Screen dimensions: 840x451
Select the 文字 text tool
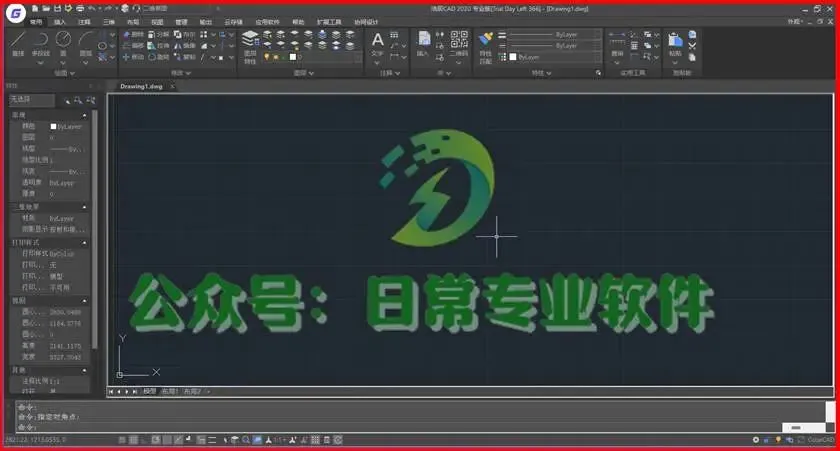pyautogui.click(x=378, y=44)
